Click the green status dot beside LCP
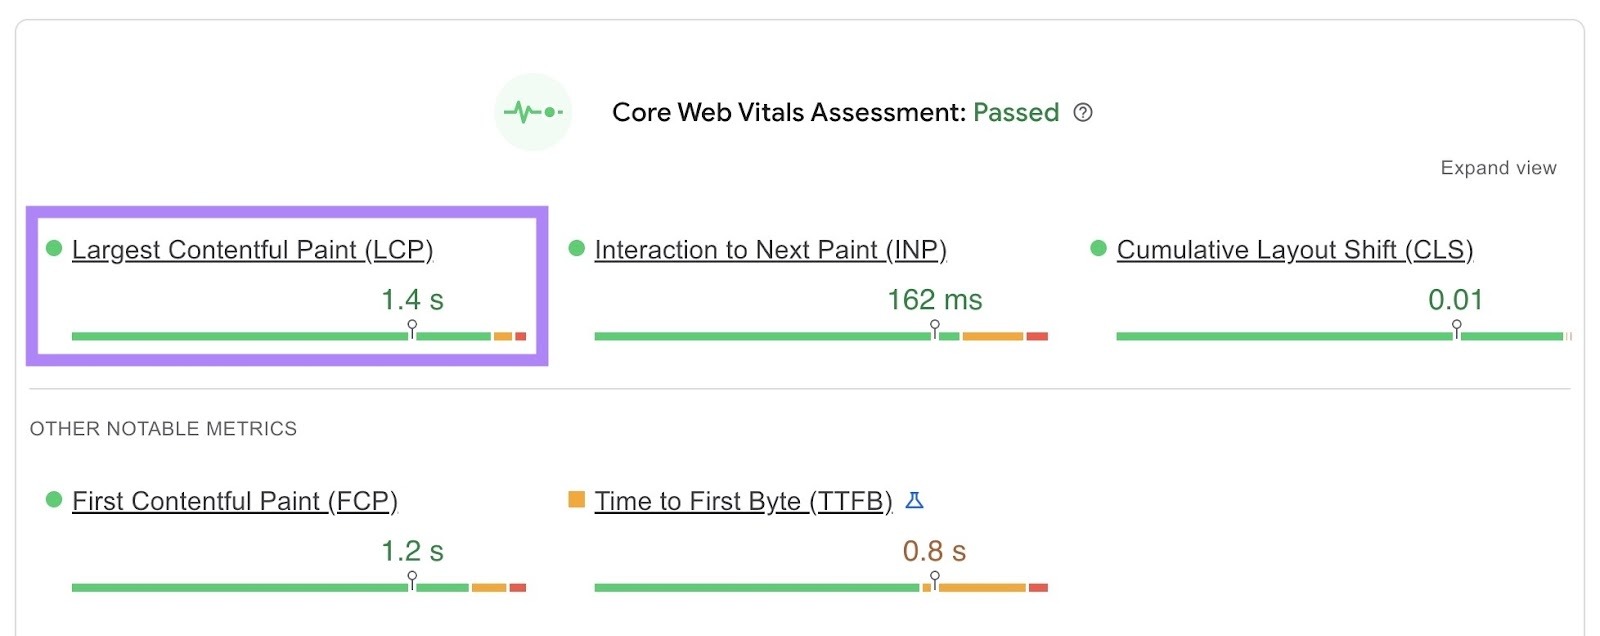1600x636 pixels. (54, 248)
